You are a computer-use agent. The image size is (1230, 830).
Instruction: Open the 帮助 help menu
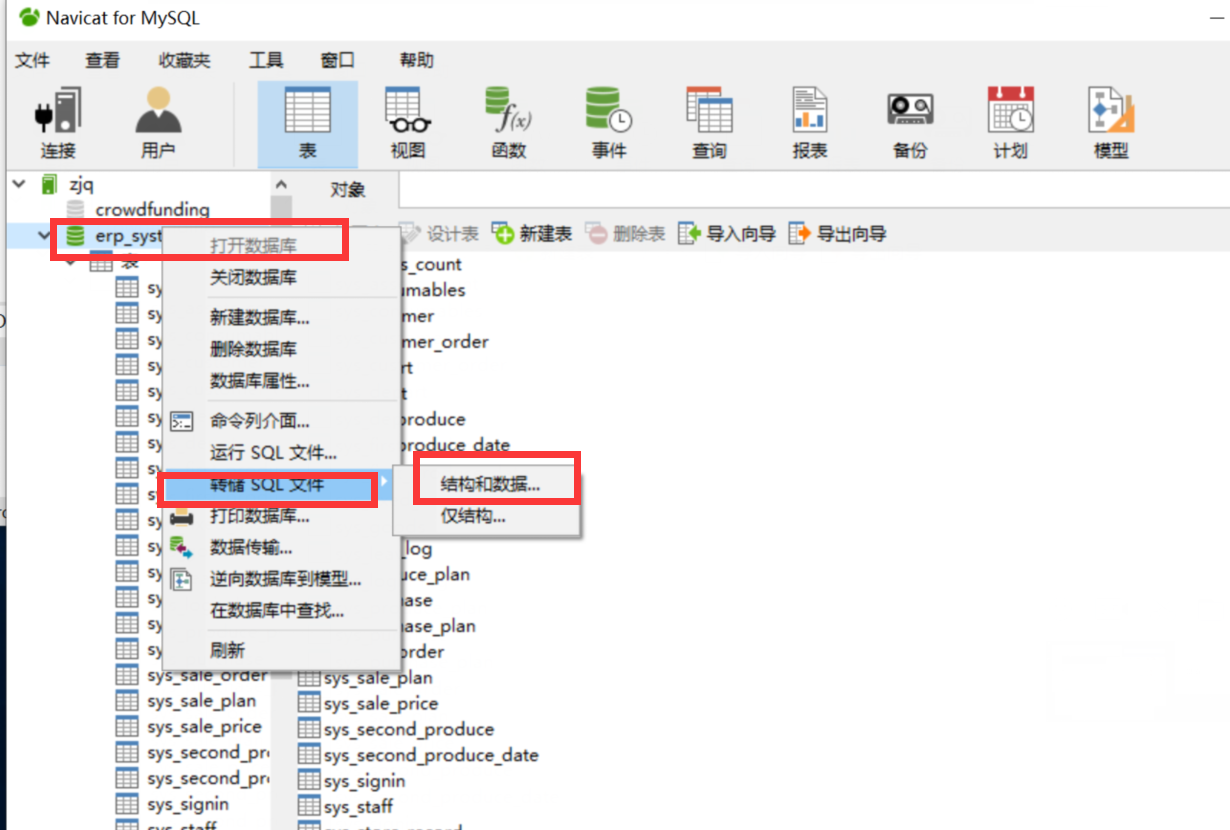click(x=417, y=61)
